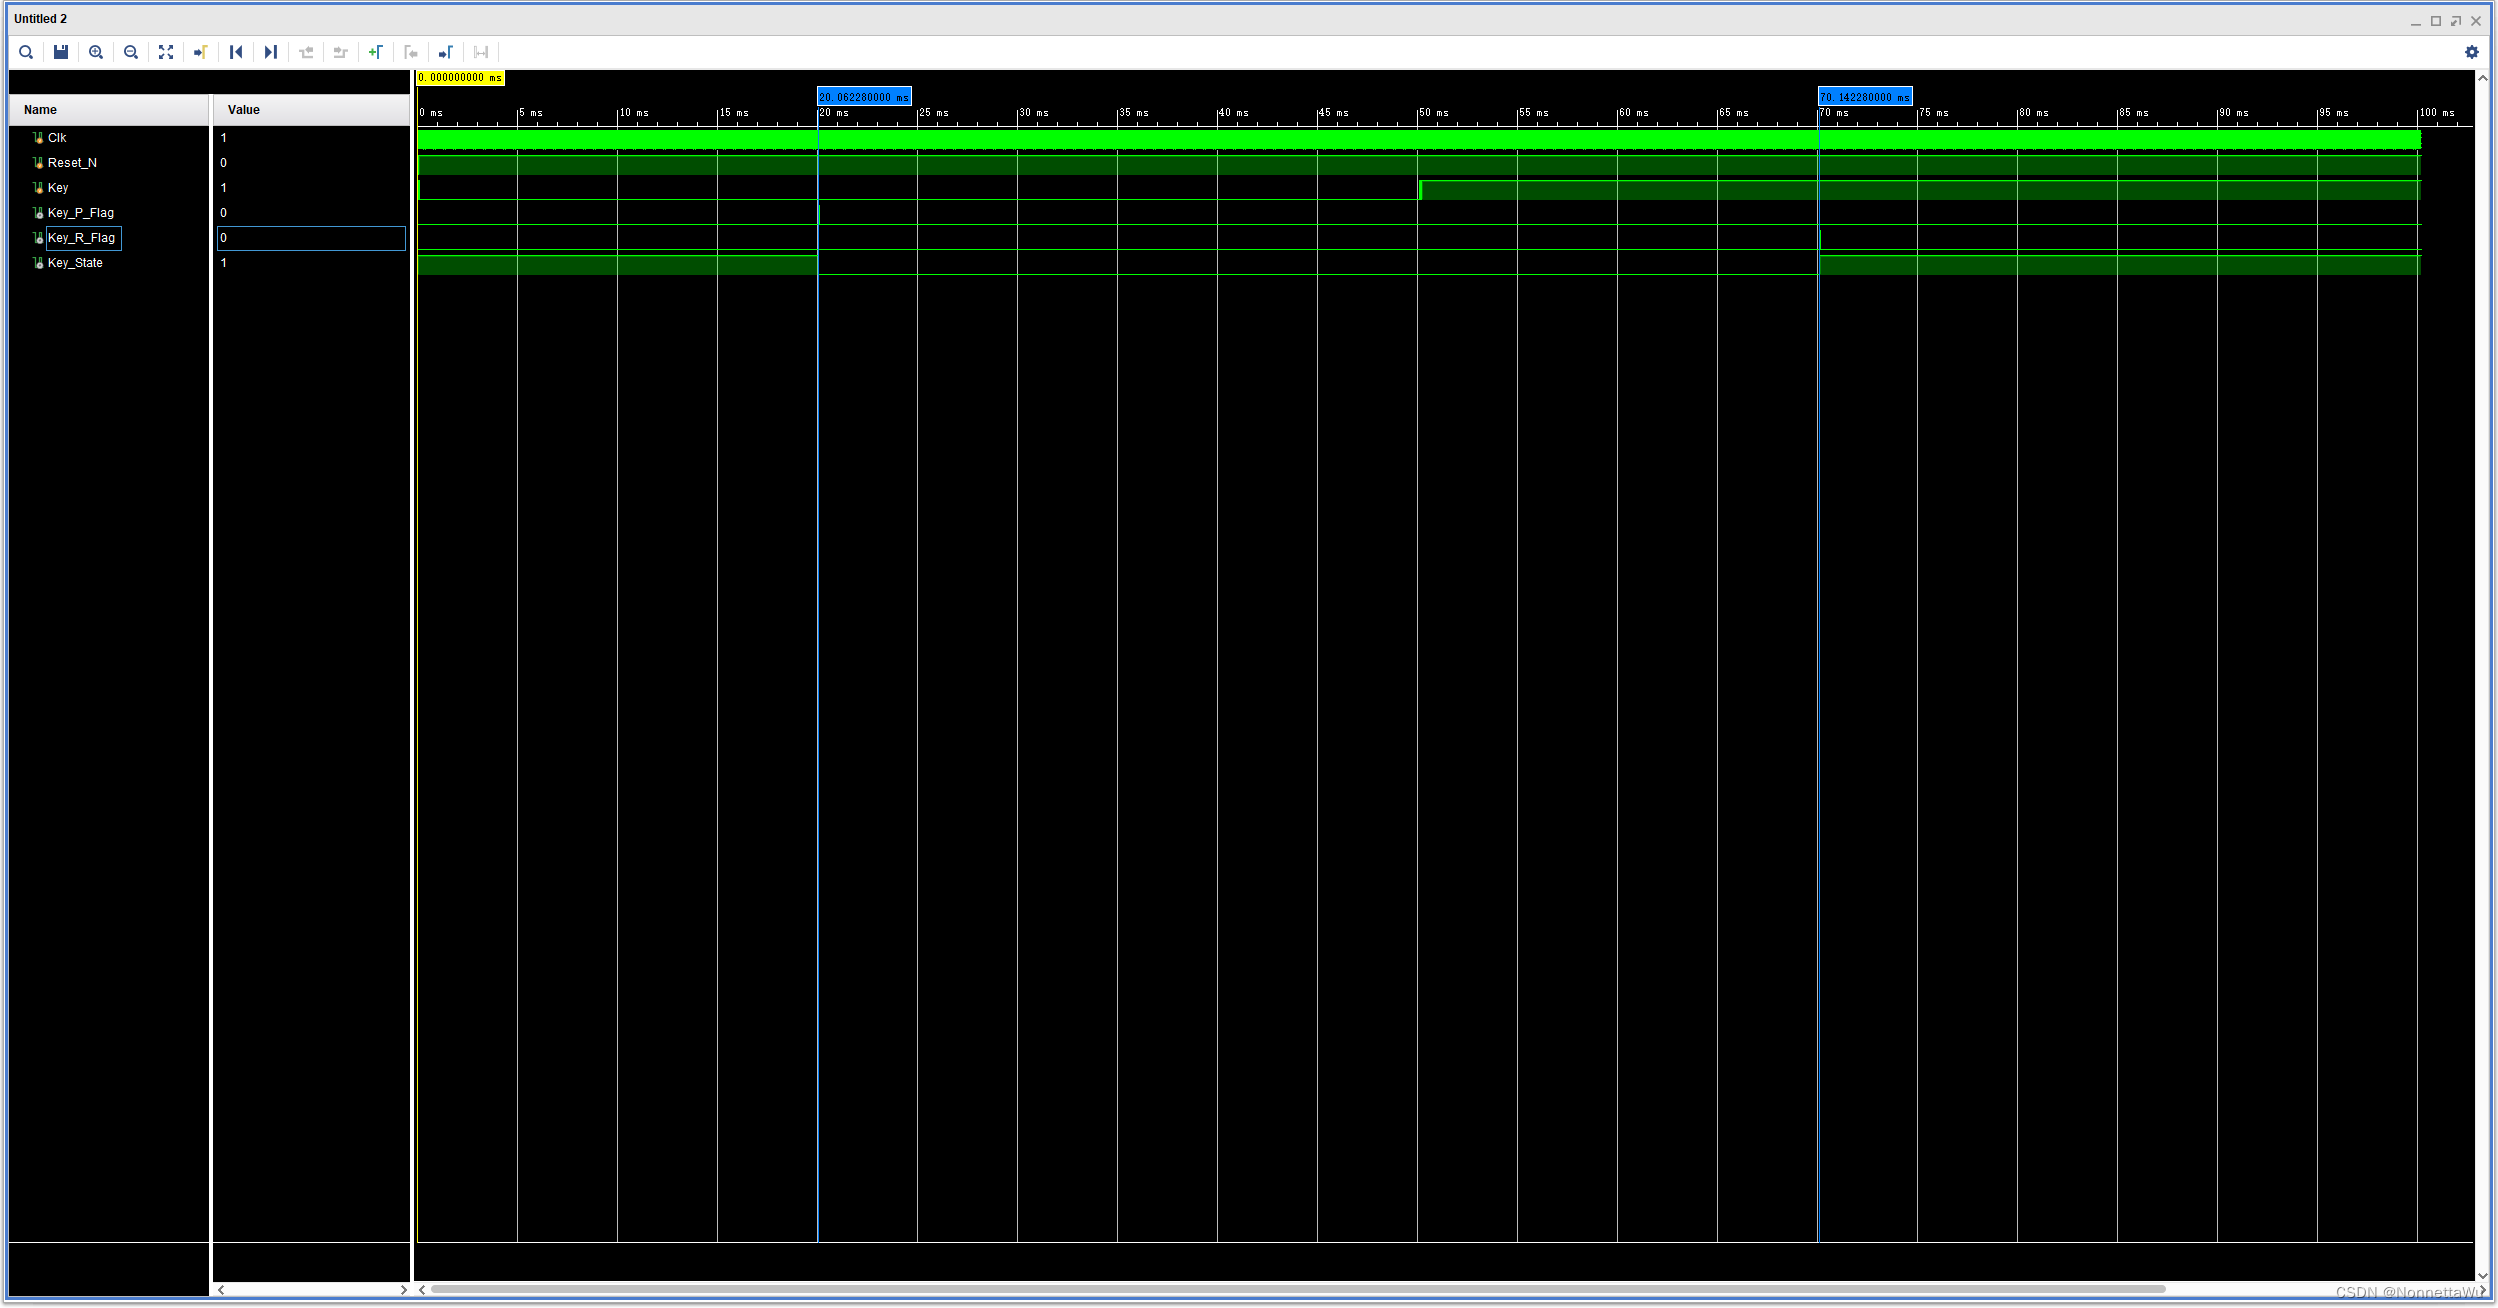The image size is (2498, 1308).
Task: Click the Zoom In icon
Action: [96, 52]
